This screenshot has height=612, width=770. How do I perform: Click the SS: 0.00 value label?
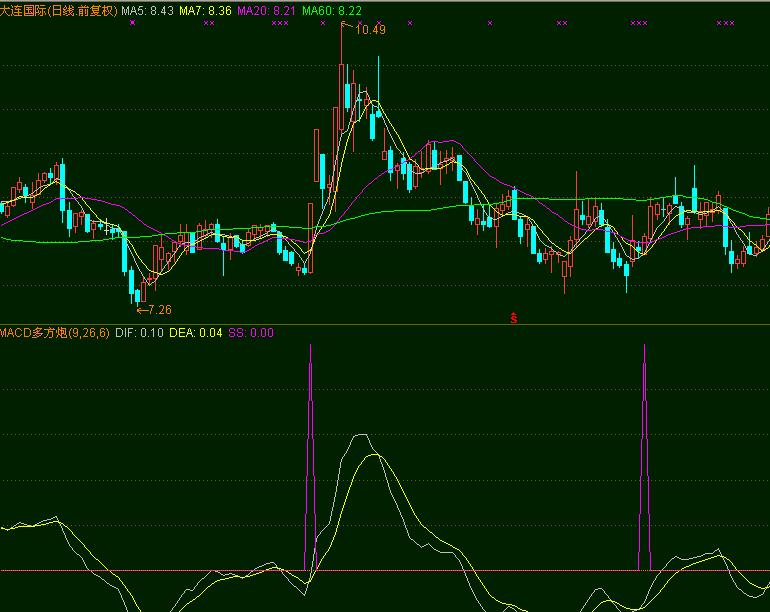click(251, 333)
